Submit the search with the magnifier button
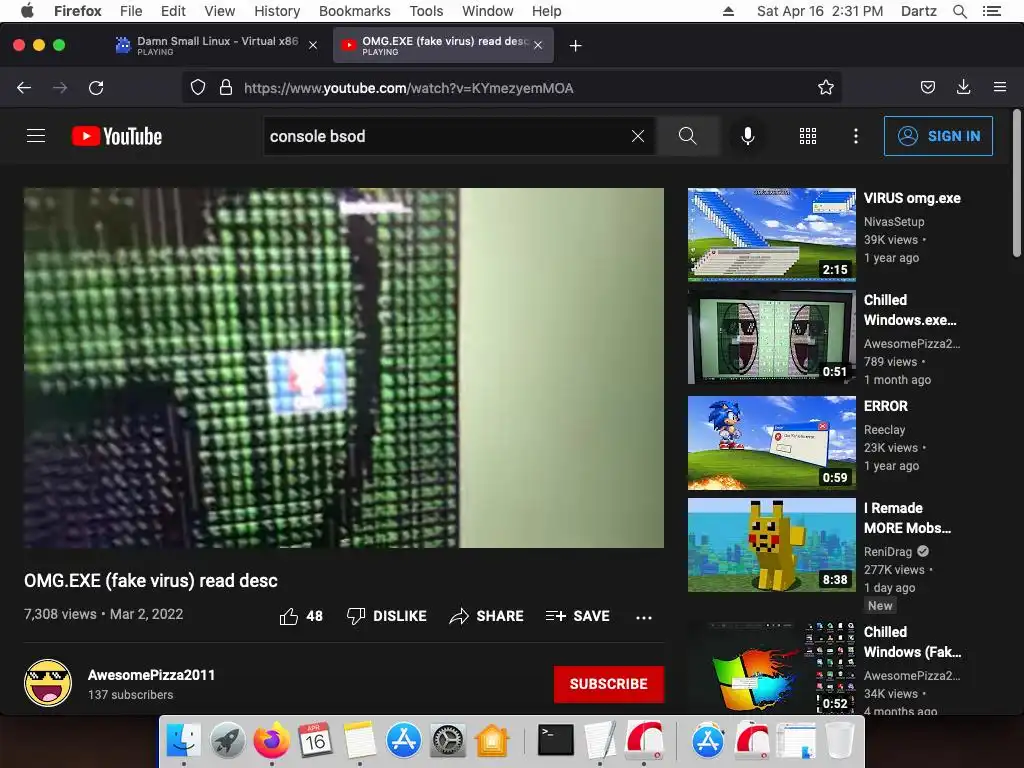This screenshot has width=1024, height=768. tap(688, 136)
